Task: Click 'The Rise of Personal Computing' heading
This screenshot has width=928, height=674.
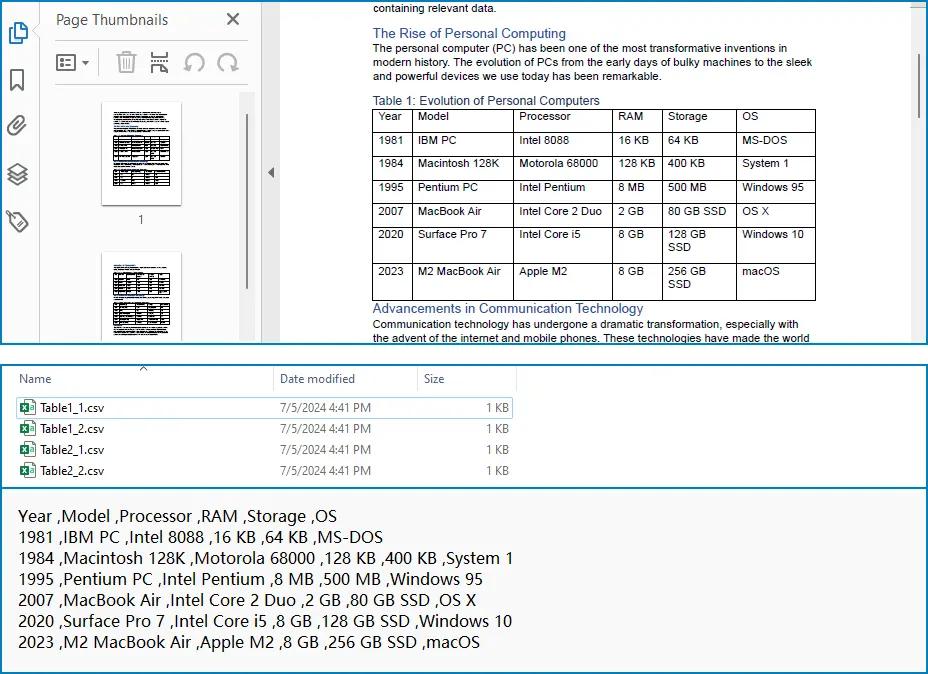Action: pos(469,33)
